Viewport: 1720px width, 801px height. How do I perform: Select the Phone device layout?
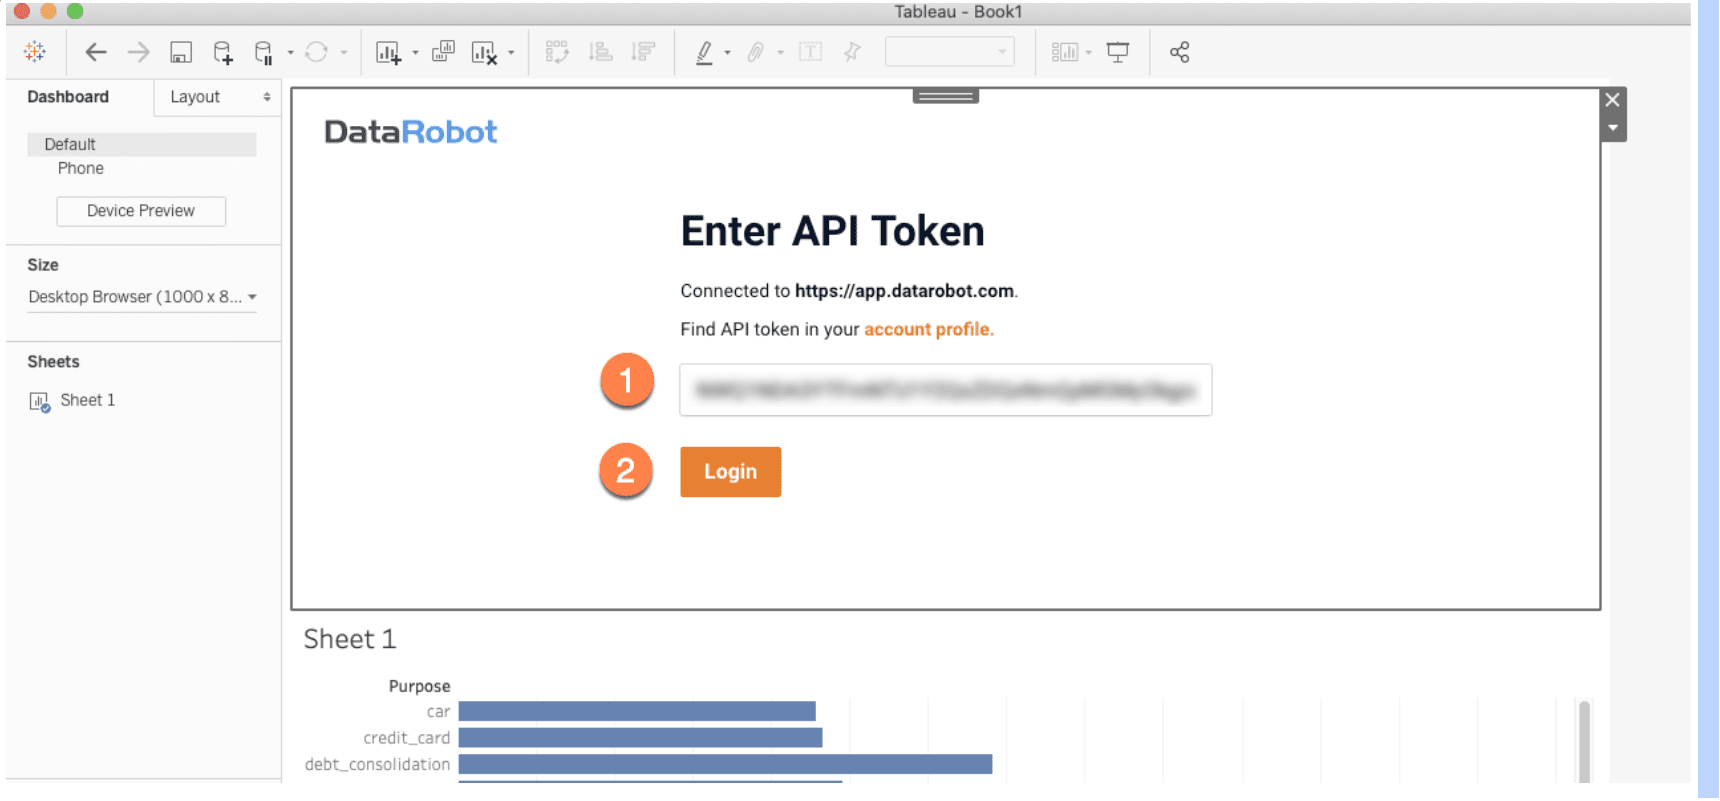point(81,168)
